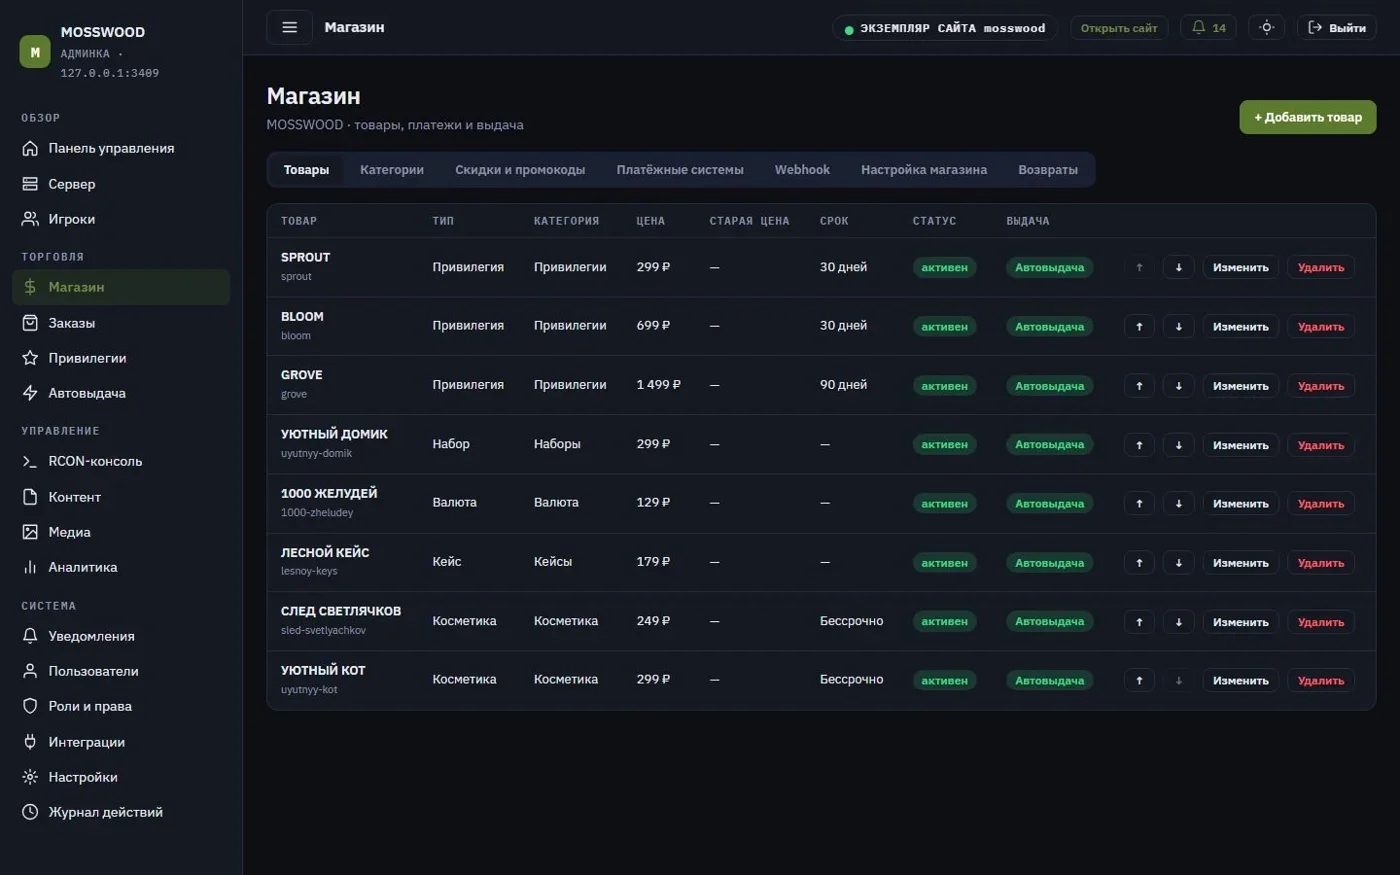Screen dimensions: 1400x875
Task: Open Заказы in the sidebar
Action: click(x=121, y=323)
